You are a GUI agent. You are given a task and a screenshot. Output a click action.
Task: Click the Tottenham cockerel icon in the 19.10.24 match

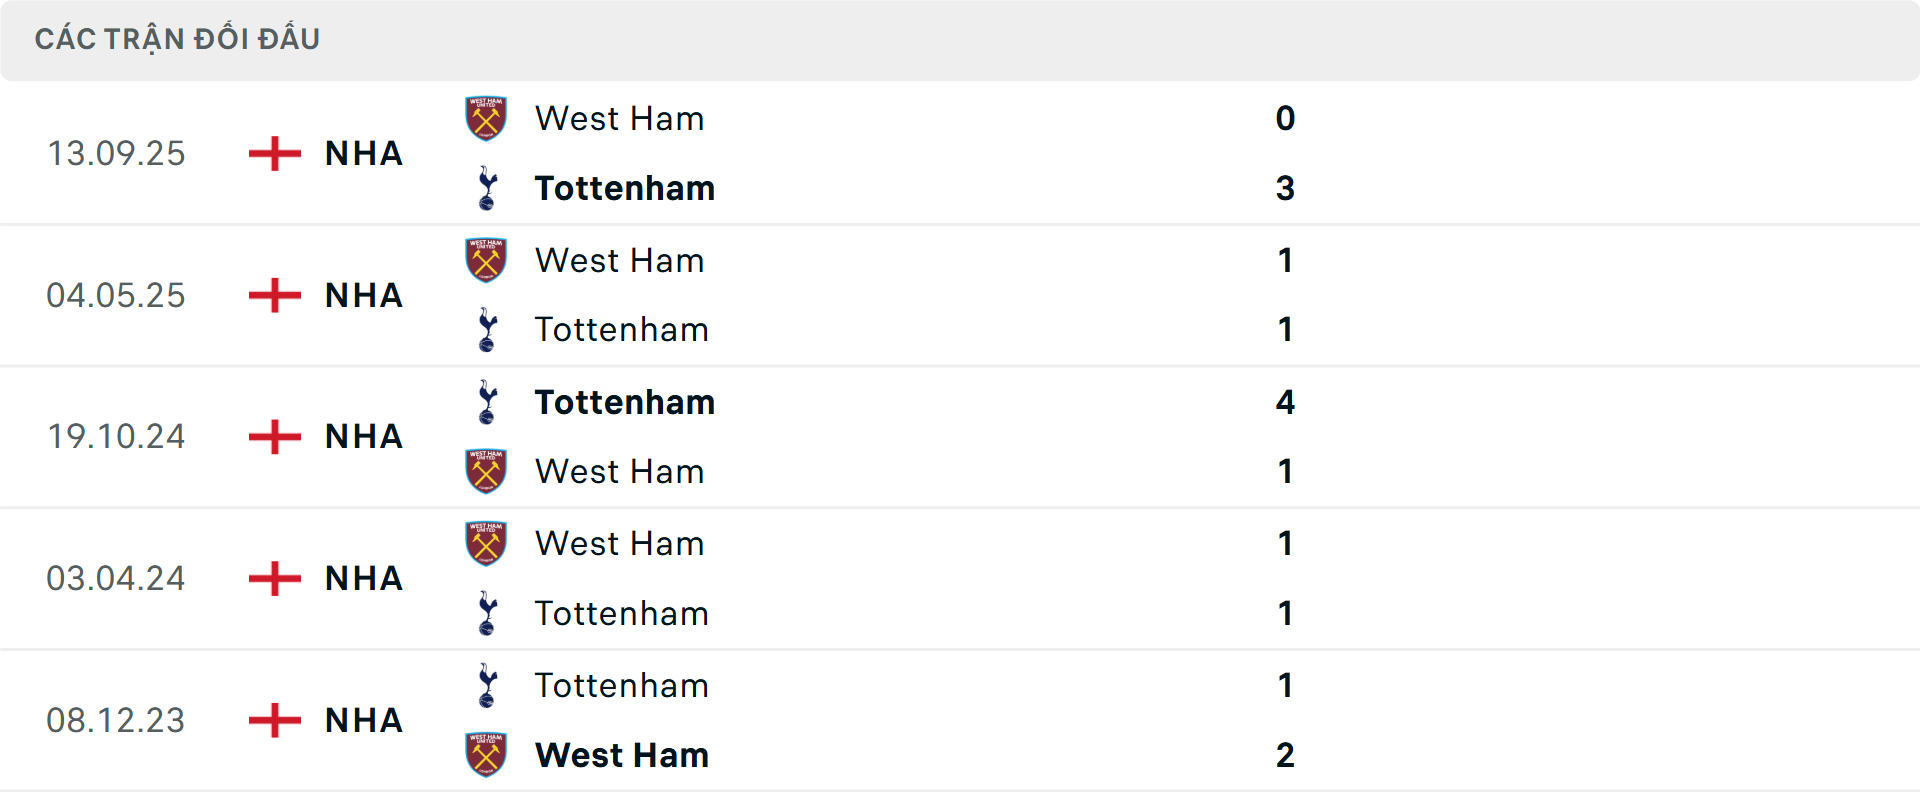click(486, 402)
